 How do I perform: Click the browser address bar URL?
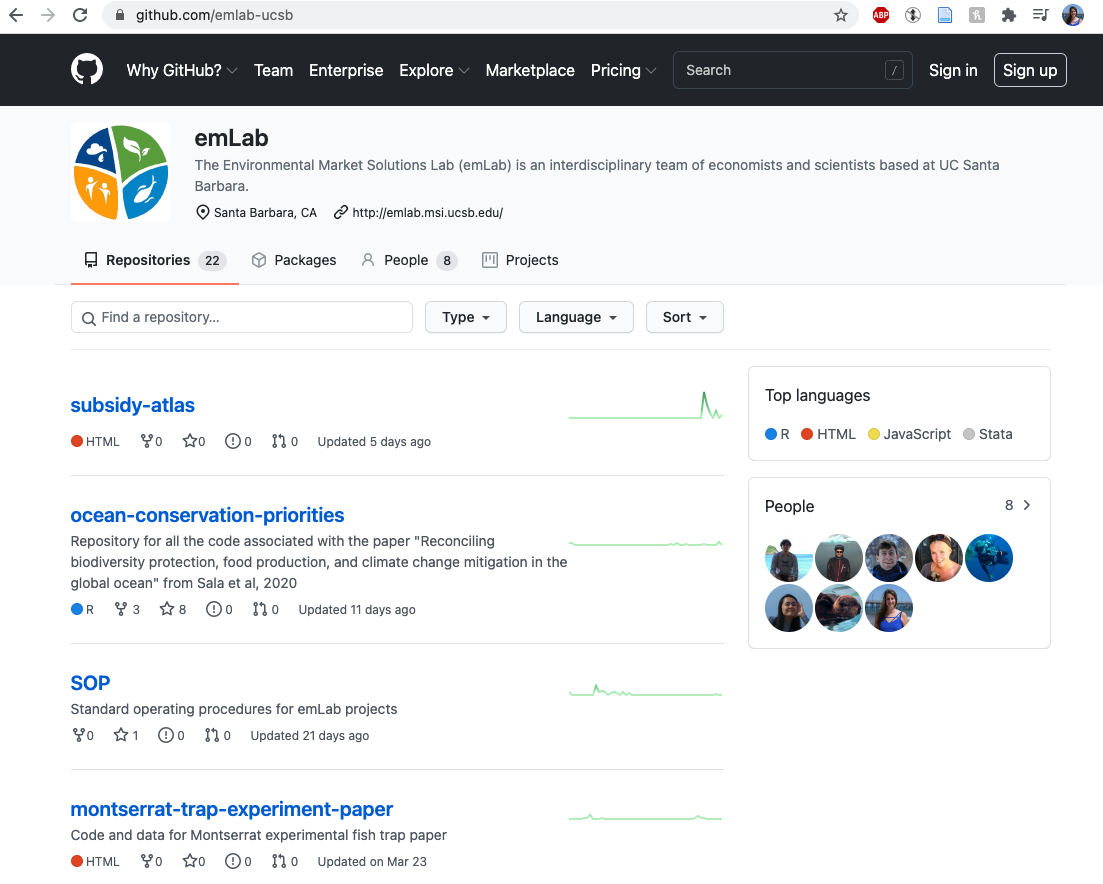214,15
